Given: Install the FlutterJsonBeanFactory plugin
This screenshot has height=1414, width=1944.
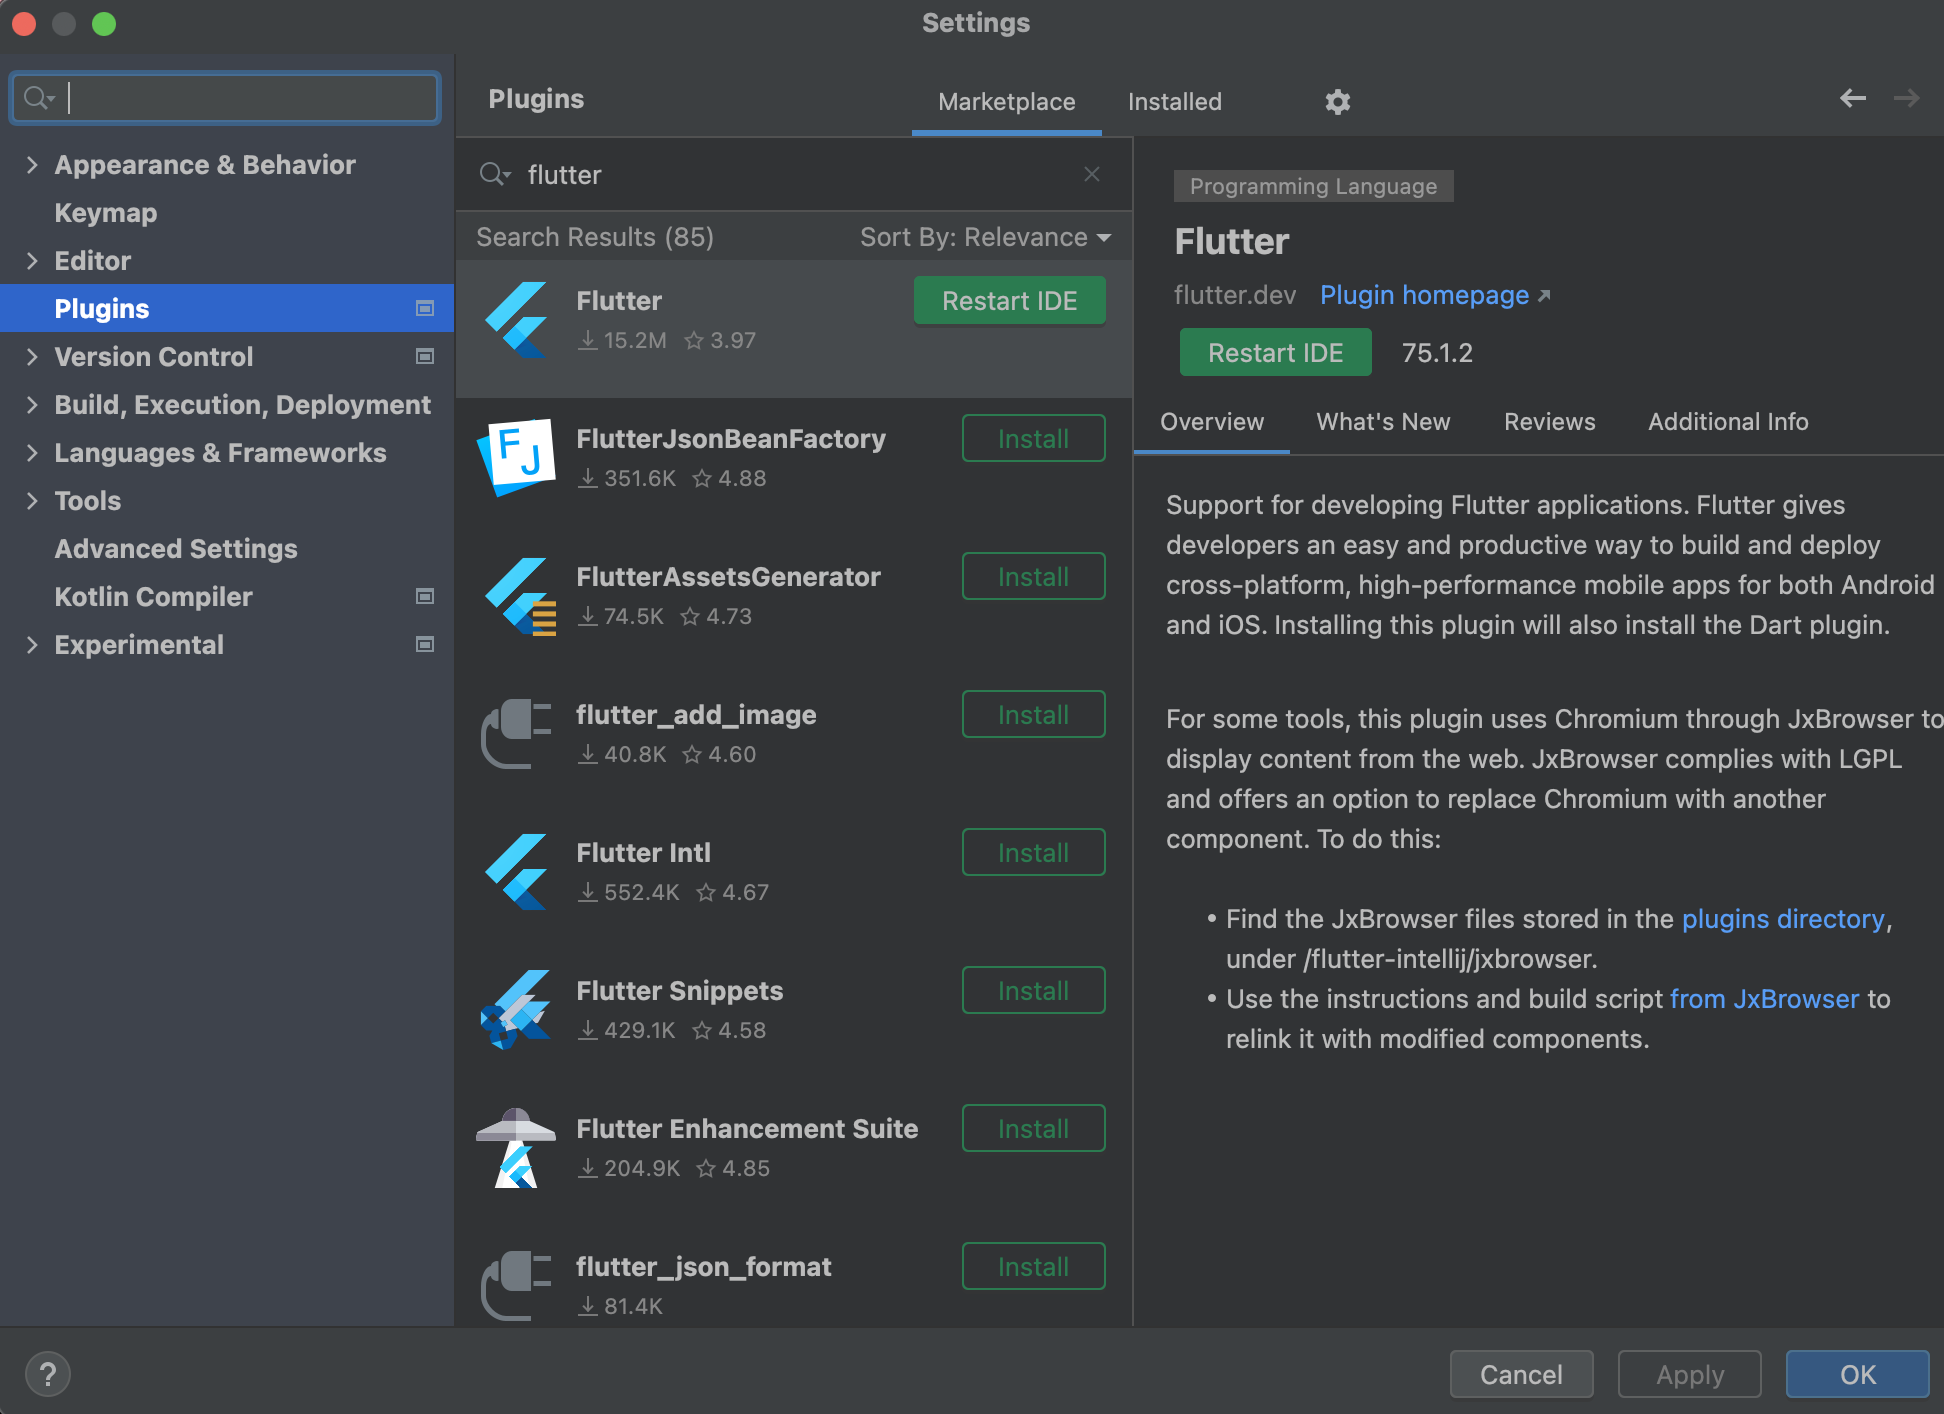Looking at the screenshot, I should (1034, 439).
